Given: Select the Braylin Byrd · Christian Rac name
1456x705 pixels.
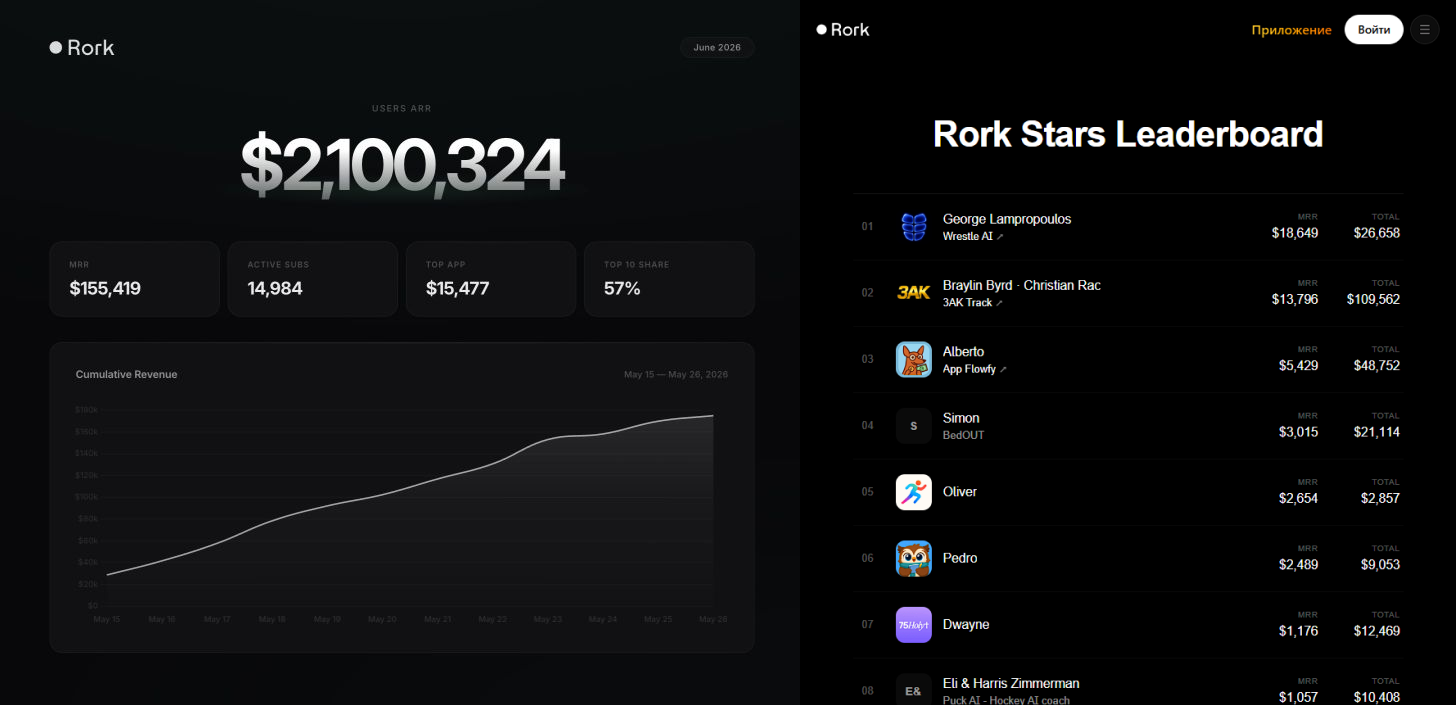Looking at the screenshot, I should click(x=1022, y=285).
